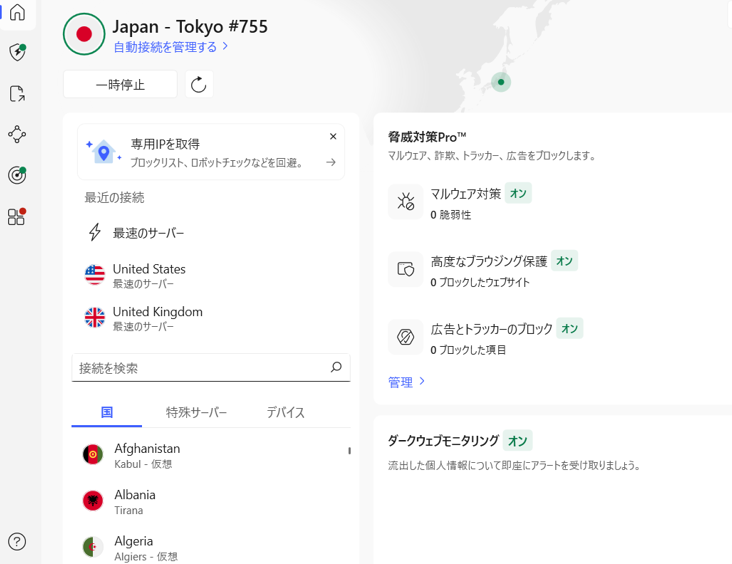Open the apps grid icon in sidebar

[17, 216]
